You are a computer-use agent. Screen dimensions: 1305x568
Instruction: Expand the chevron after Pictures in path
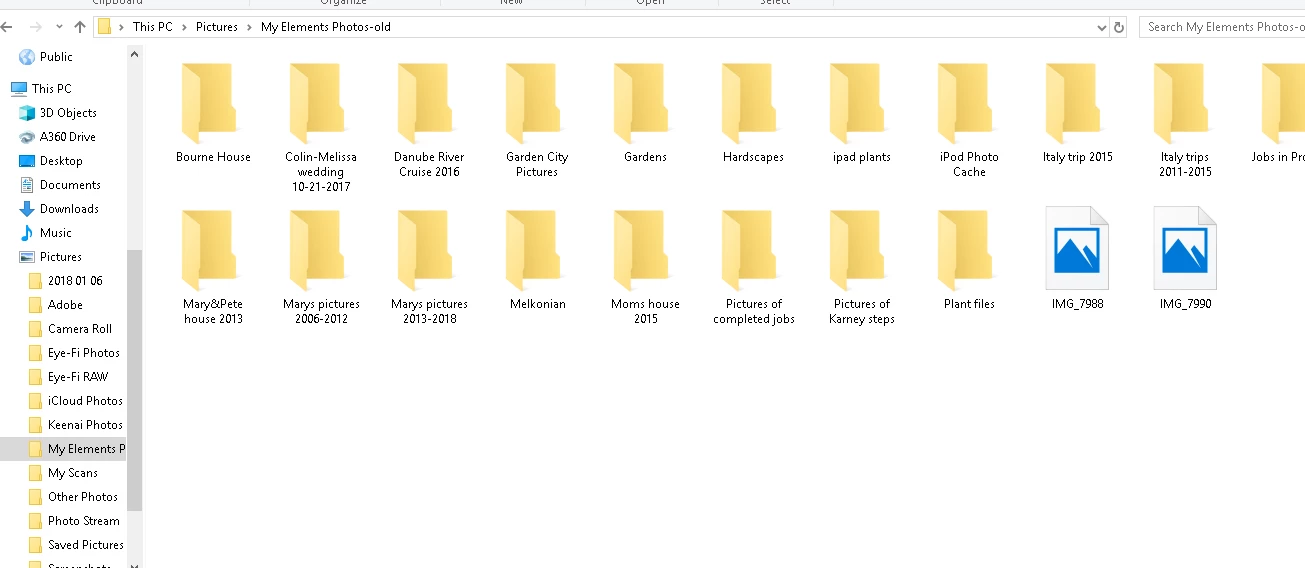point(248,27)
